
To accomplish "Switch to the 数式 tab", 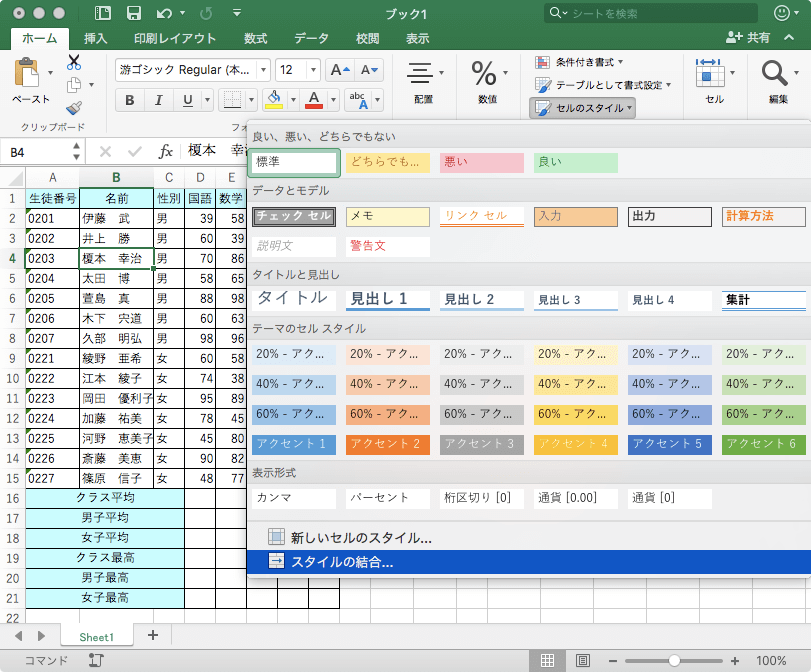I will 256,38.
